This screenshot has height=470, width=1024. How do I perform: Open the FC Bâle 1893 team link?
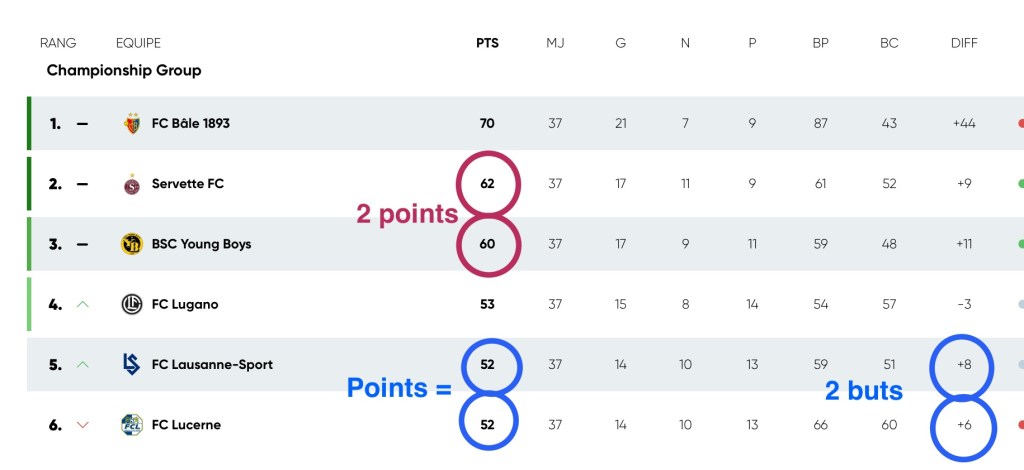(191, 124)
